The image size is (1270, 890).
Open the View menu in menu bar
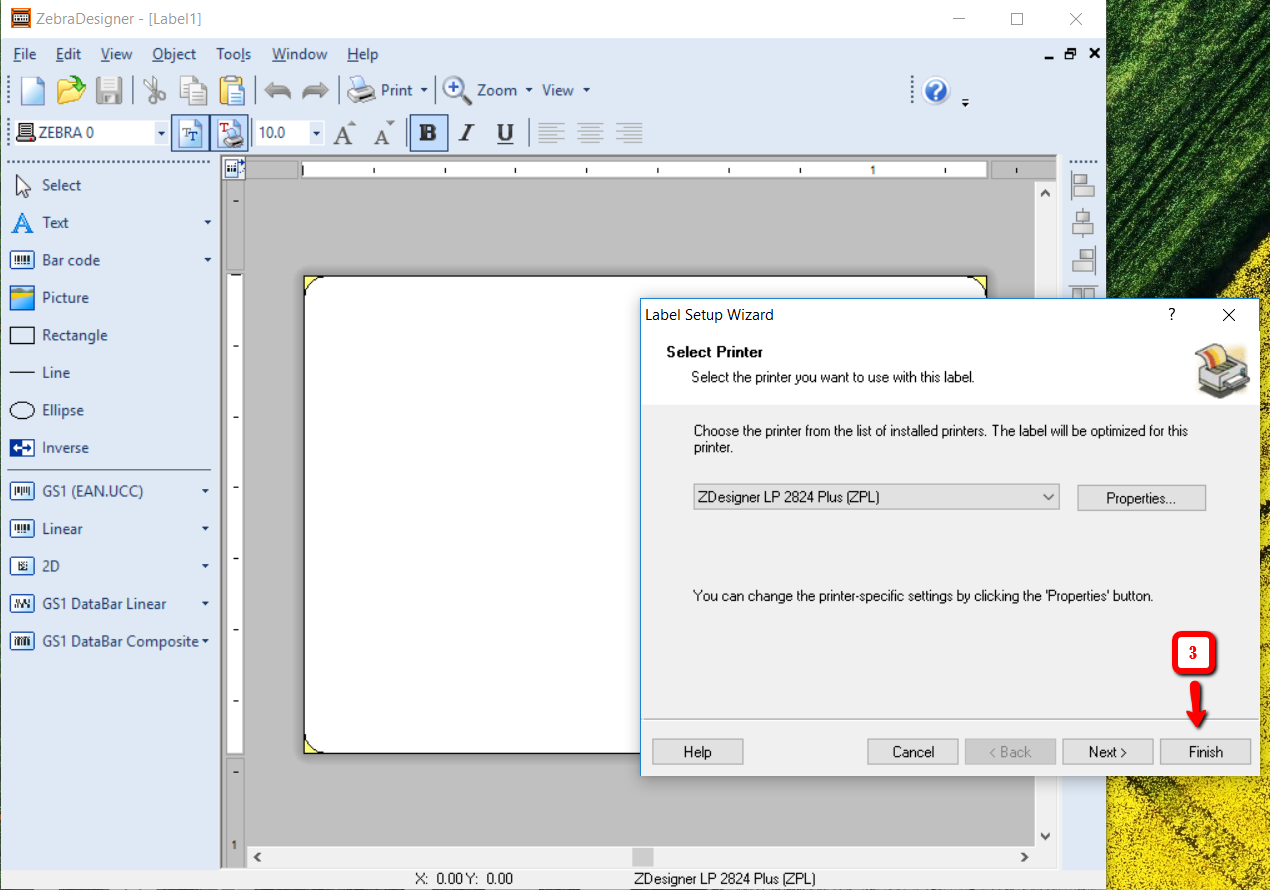click(116, 54)
